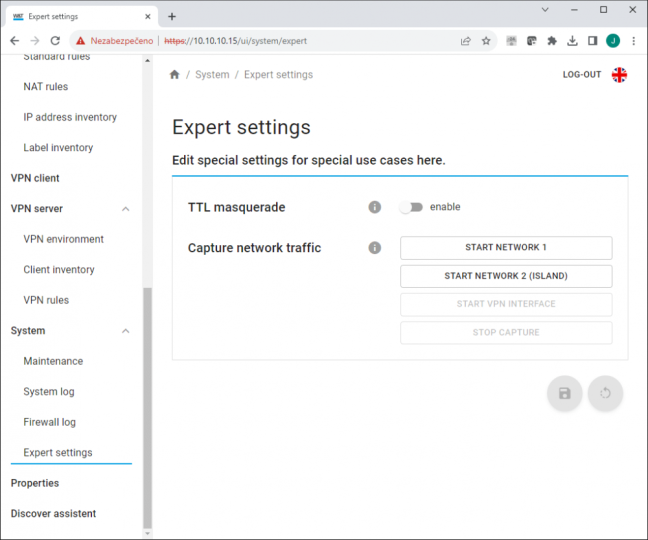The image size is (648, 540).
Task: Click LOG-OUT link
Action: (581, 75)
